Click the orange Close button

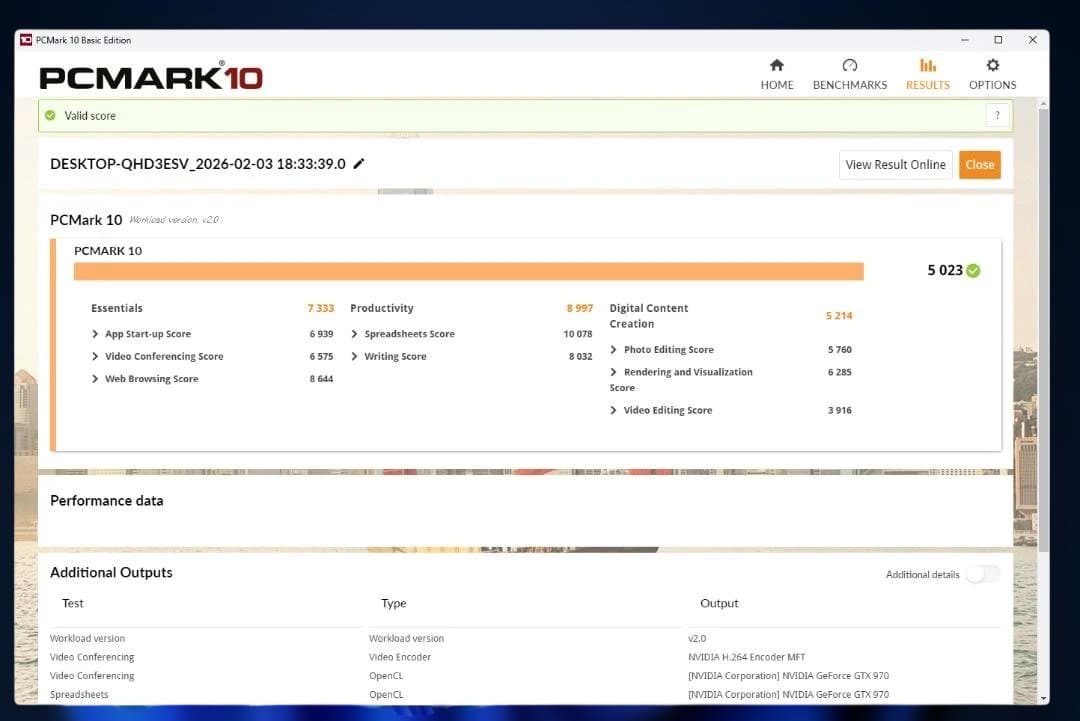[x=979, y=164]
